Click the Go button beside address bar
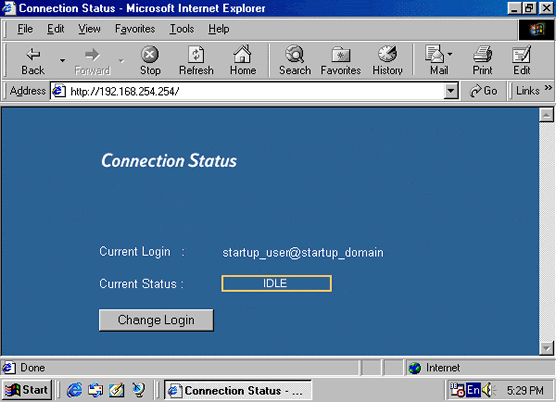 [484, 91]
